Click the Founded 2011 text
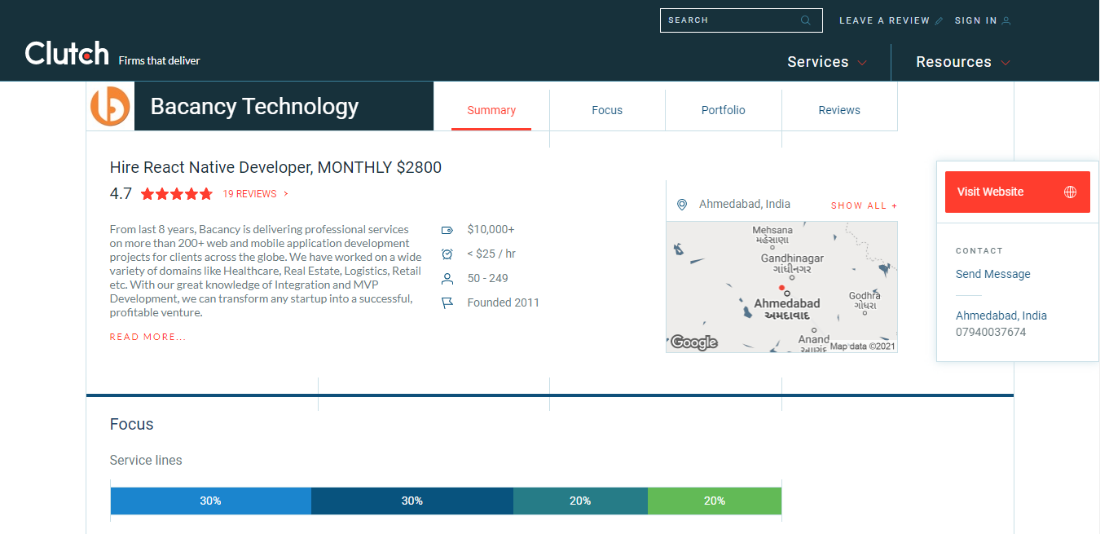 tap(503, 303)
